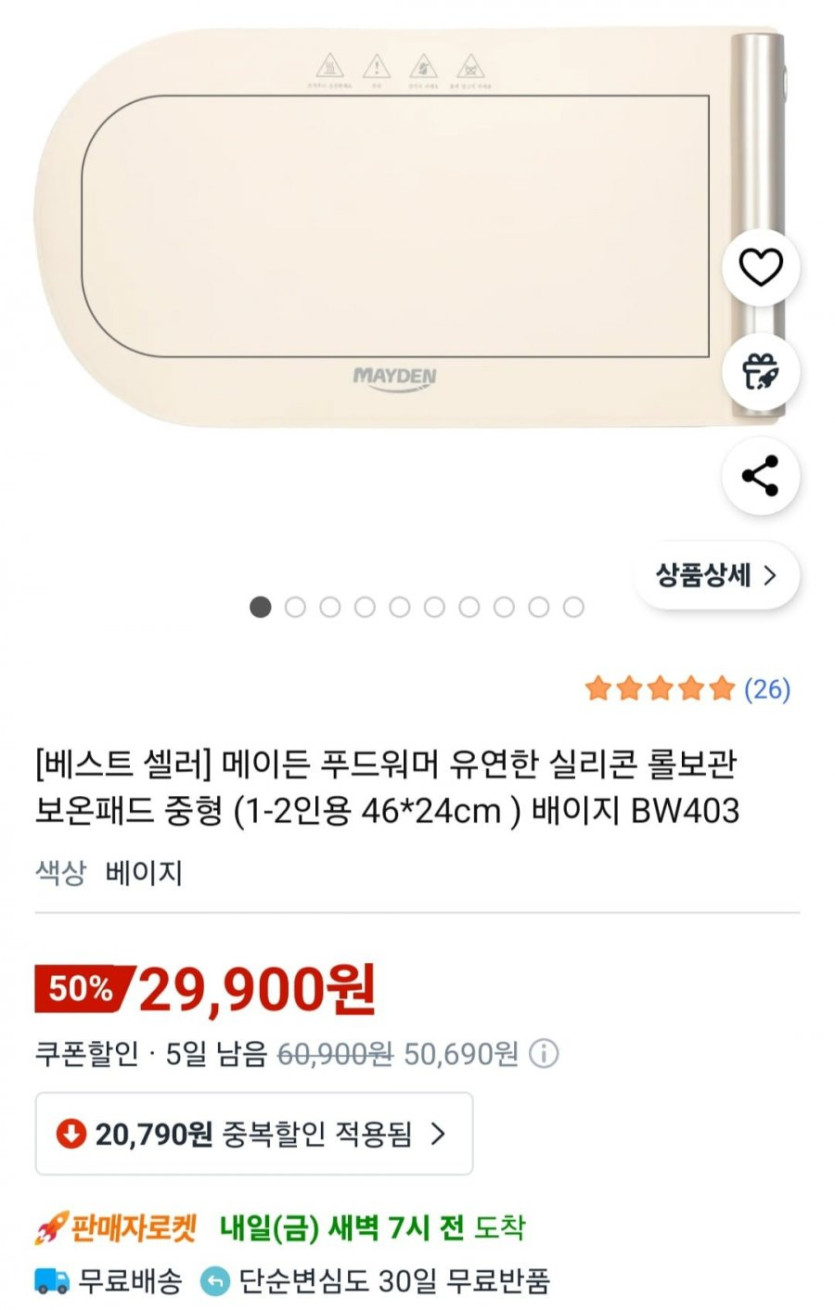Tap the five-star rating
This screenshot has width=835, height=1310.
[660, 689]
